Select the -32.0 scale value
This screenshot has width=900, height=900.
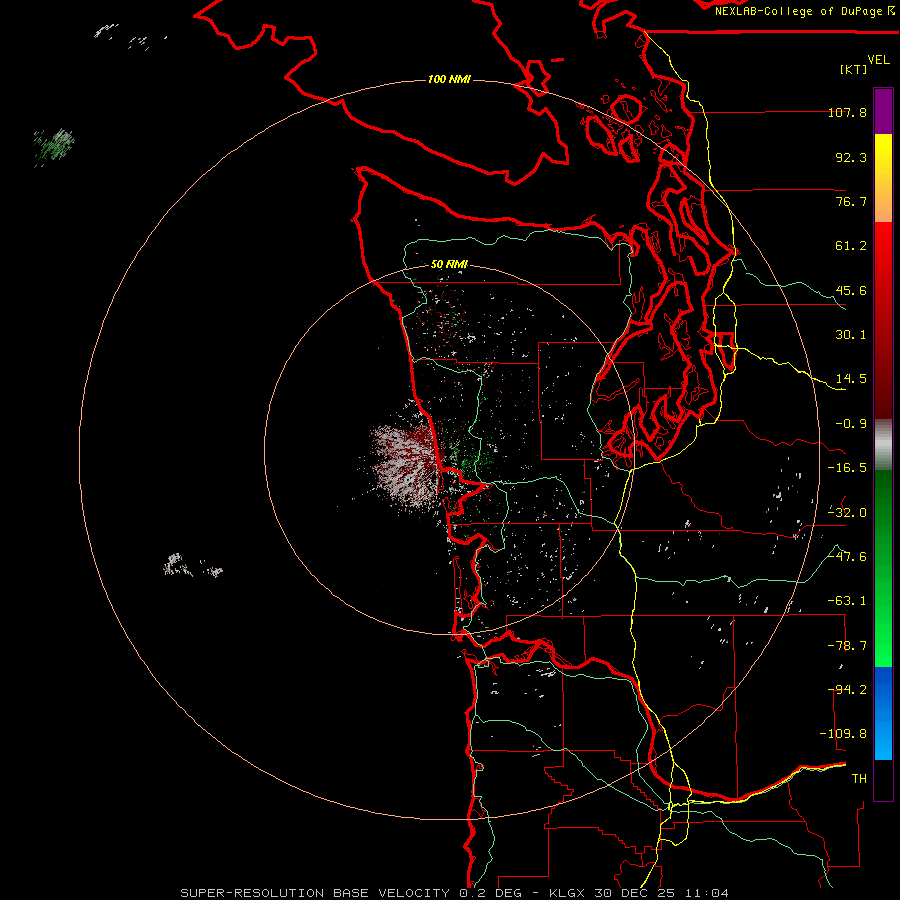pos(847,513)
